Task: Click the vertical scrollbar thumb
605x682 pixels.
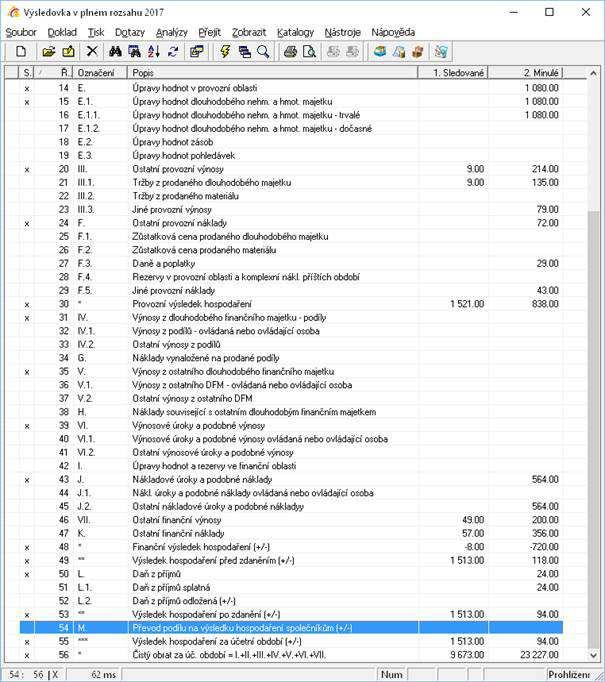Action: [593, 428]
